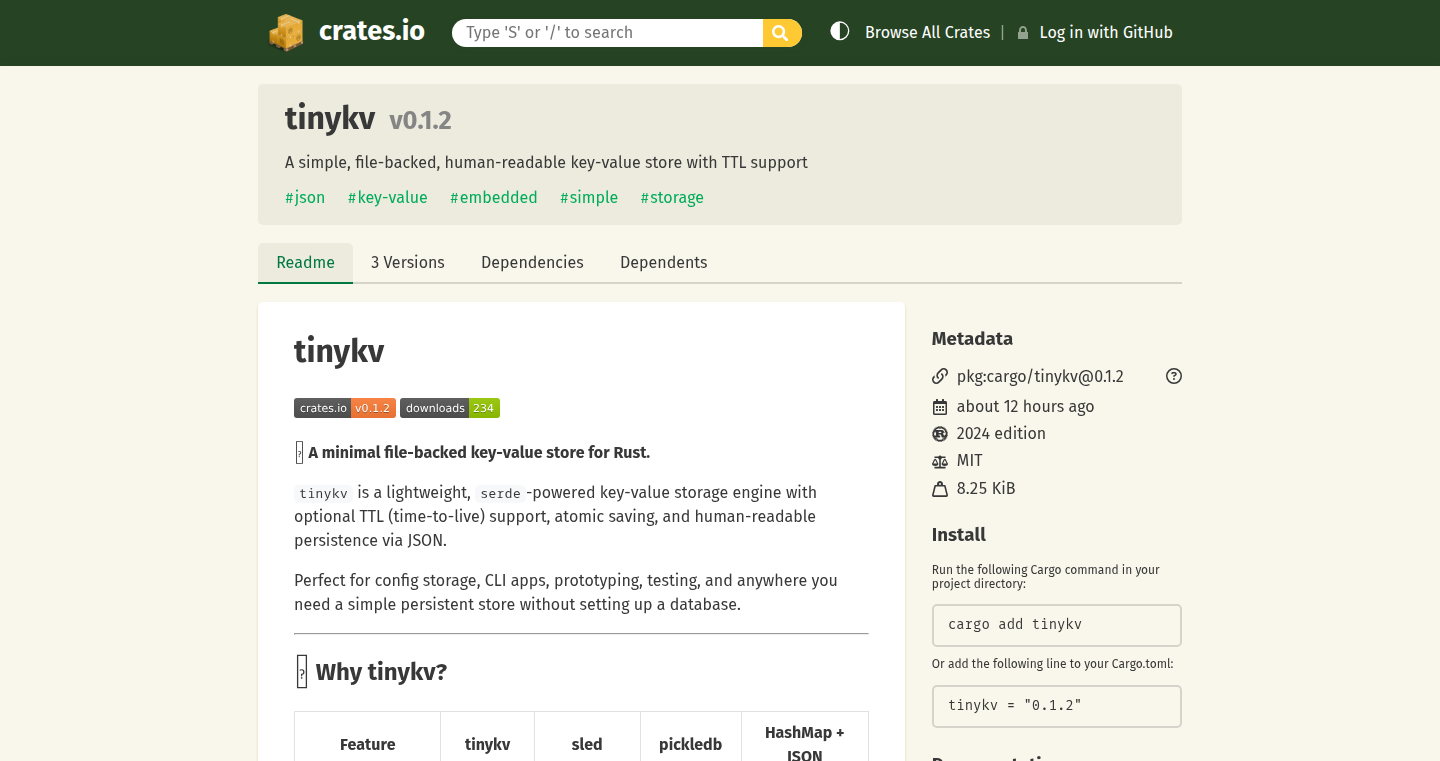Copy the tinykv = "0.1.2" line

pos(1057,706)
